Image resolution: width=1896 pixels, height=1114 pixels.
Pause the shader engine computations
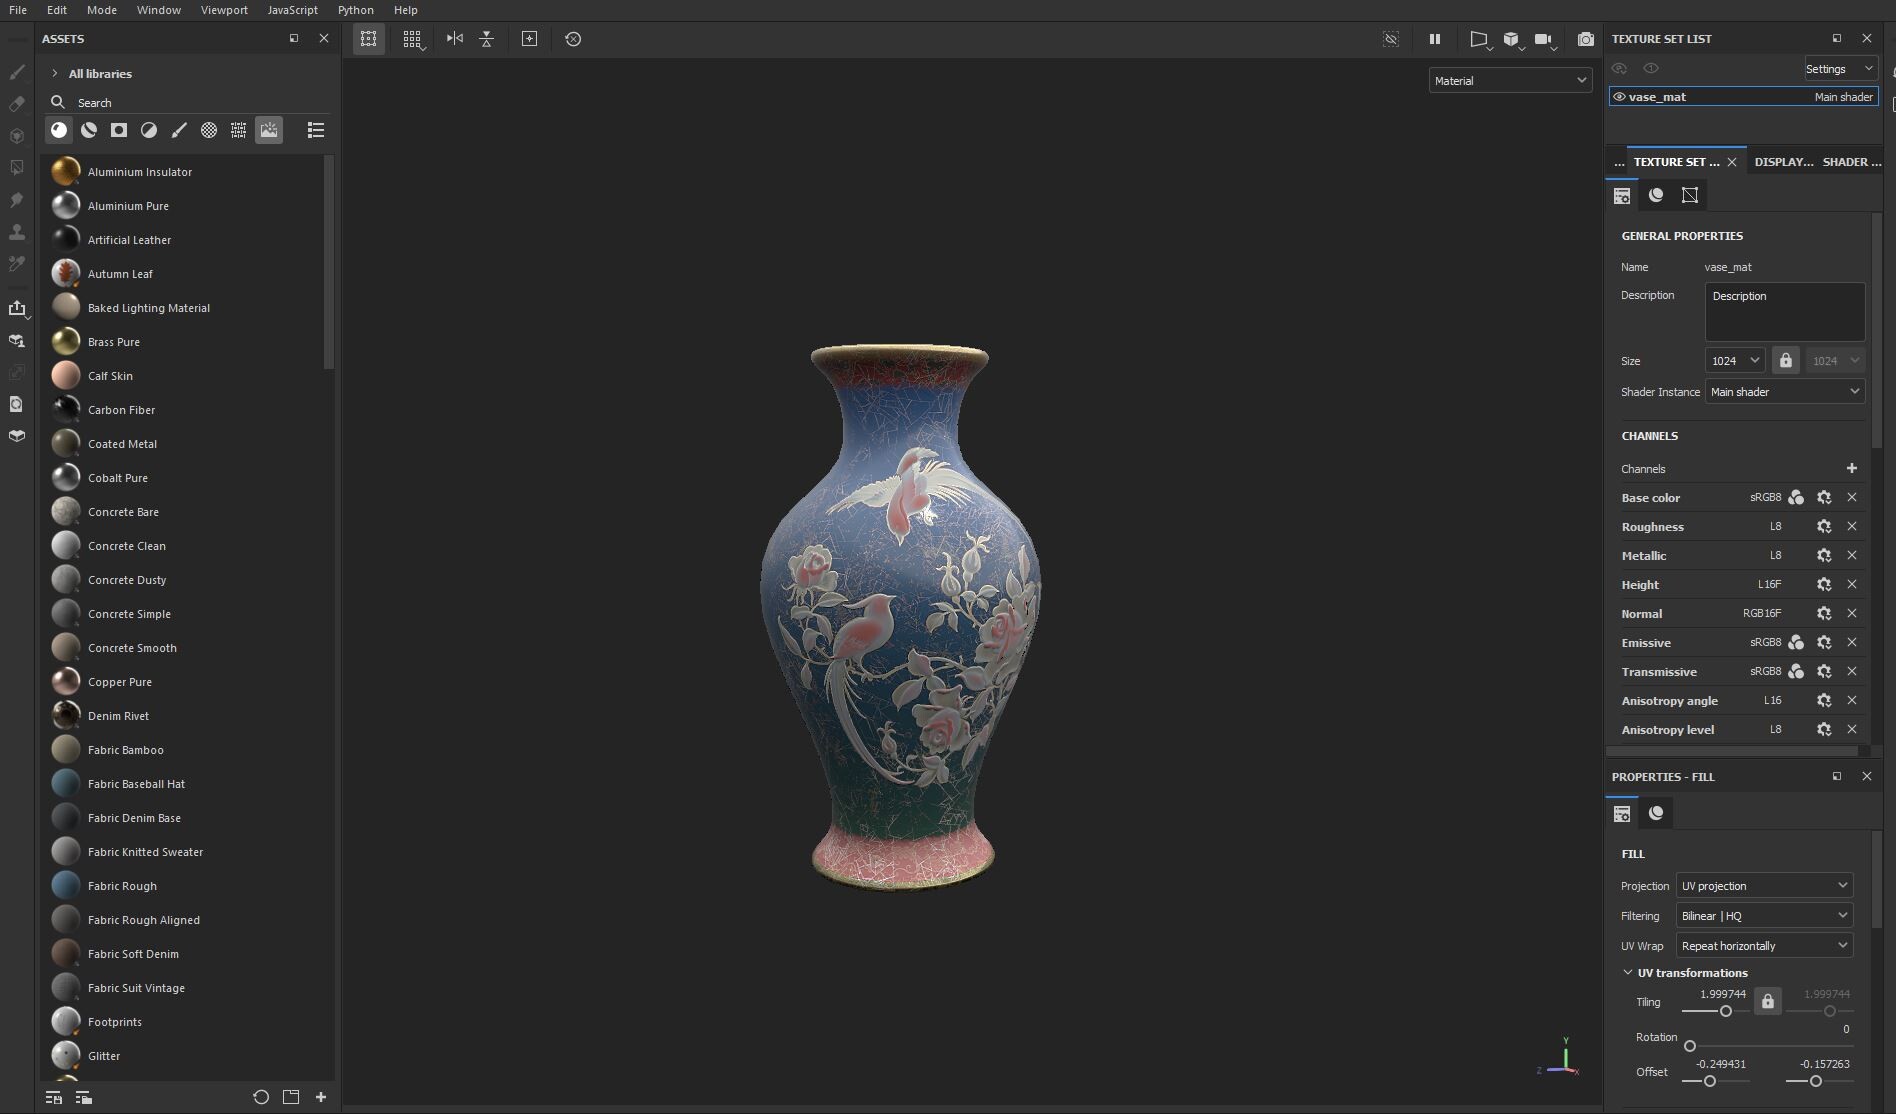[x=1435, y=39]
